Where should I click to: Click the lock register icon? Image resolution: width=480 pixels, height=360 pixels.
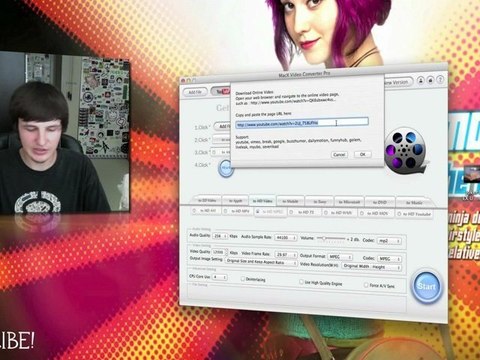pyautogui.click(x=430, y=80)
